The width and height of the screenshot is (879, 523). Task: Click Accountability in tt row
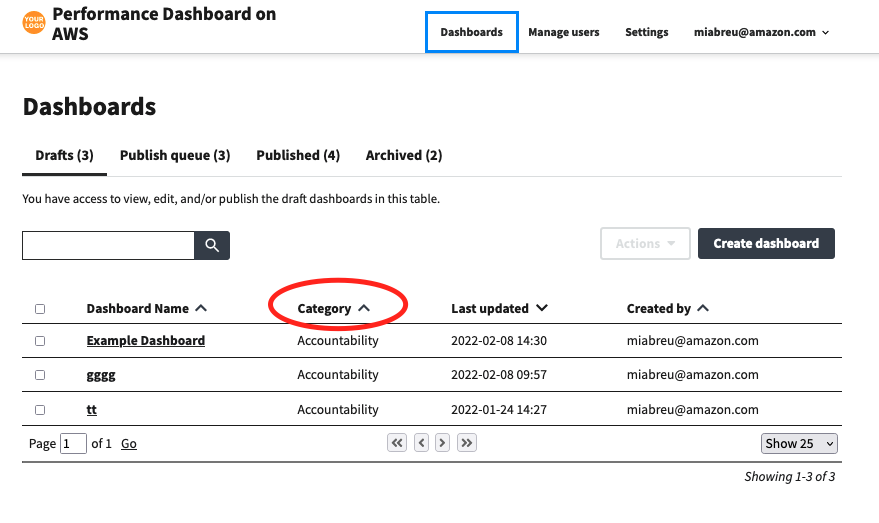click(x=338, y=410)
